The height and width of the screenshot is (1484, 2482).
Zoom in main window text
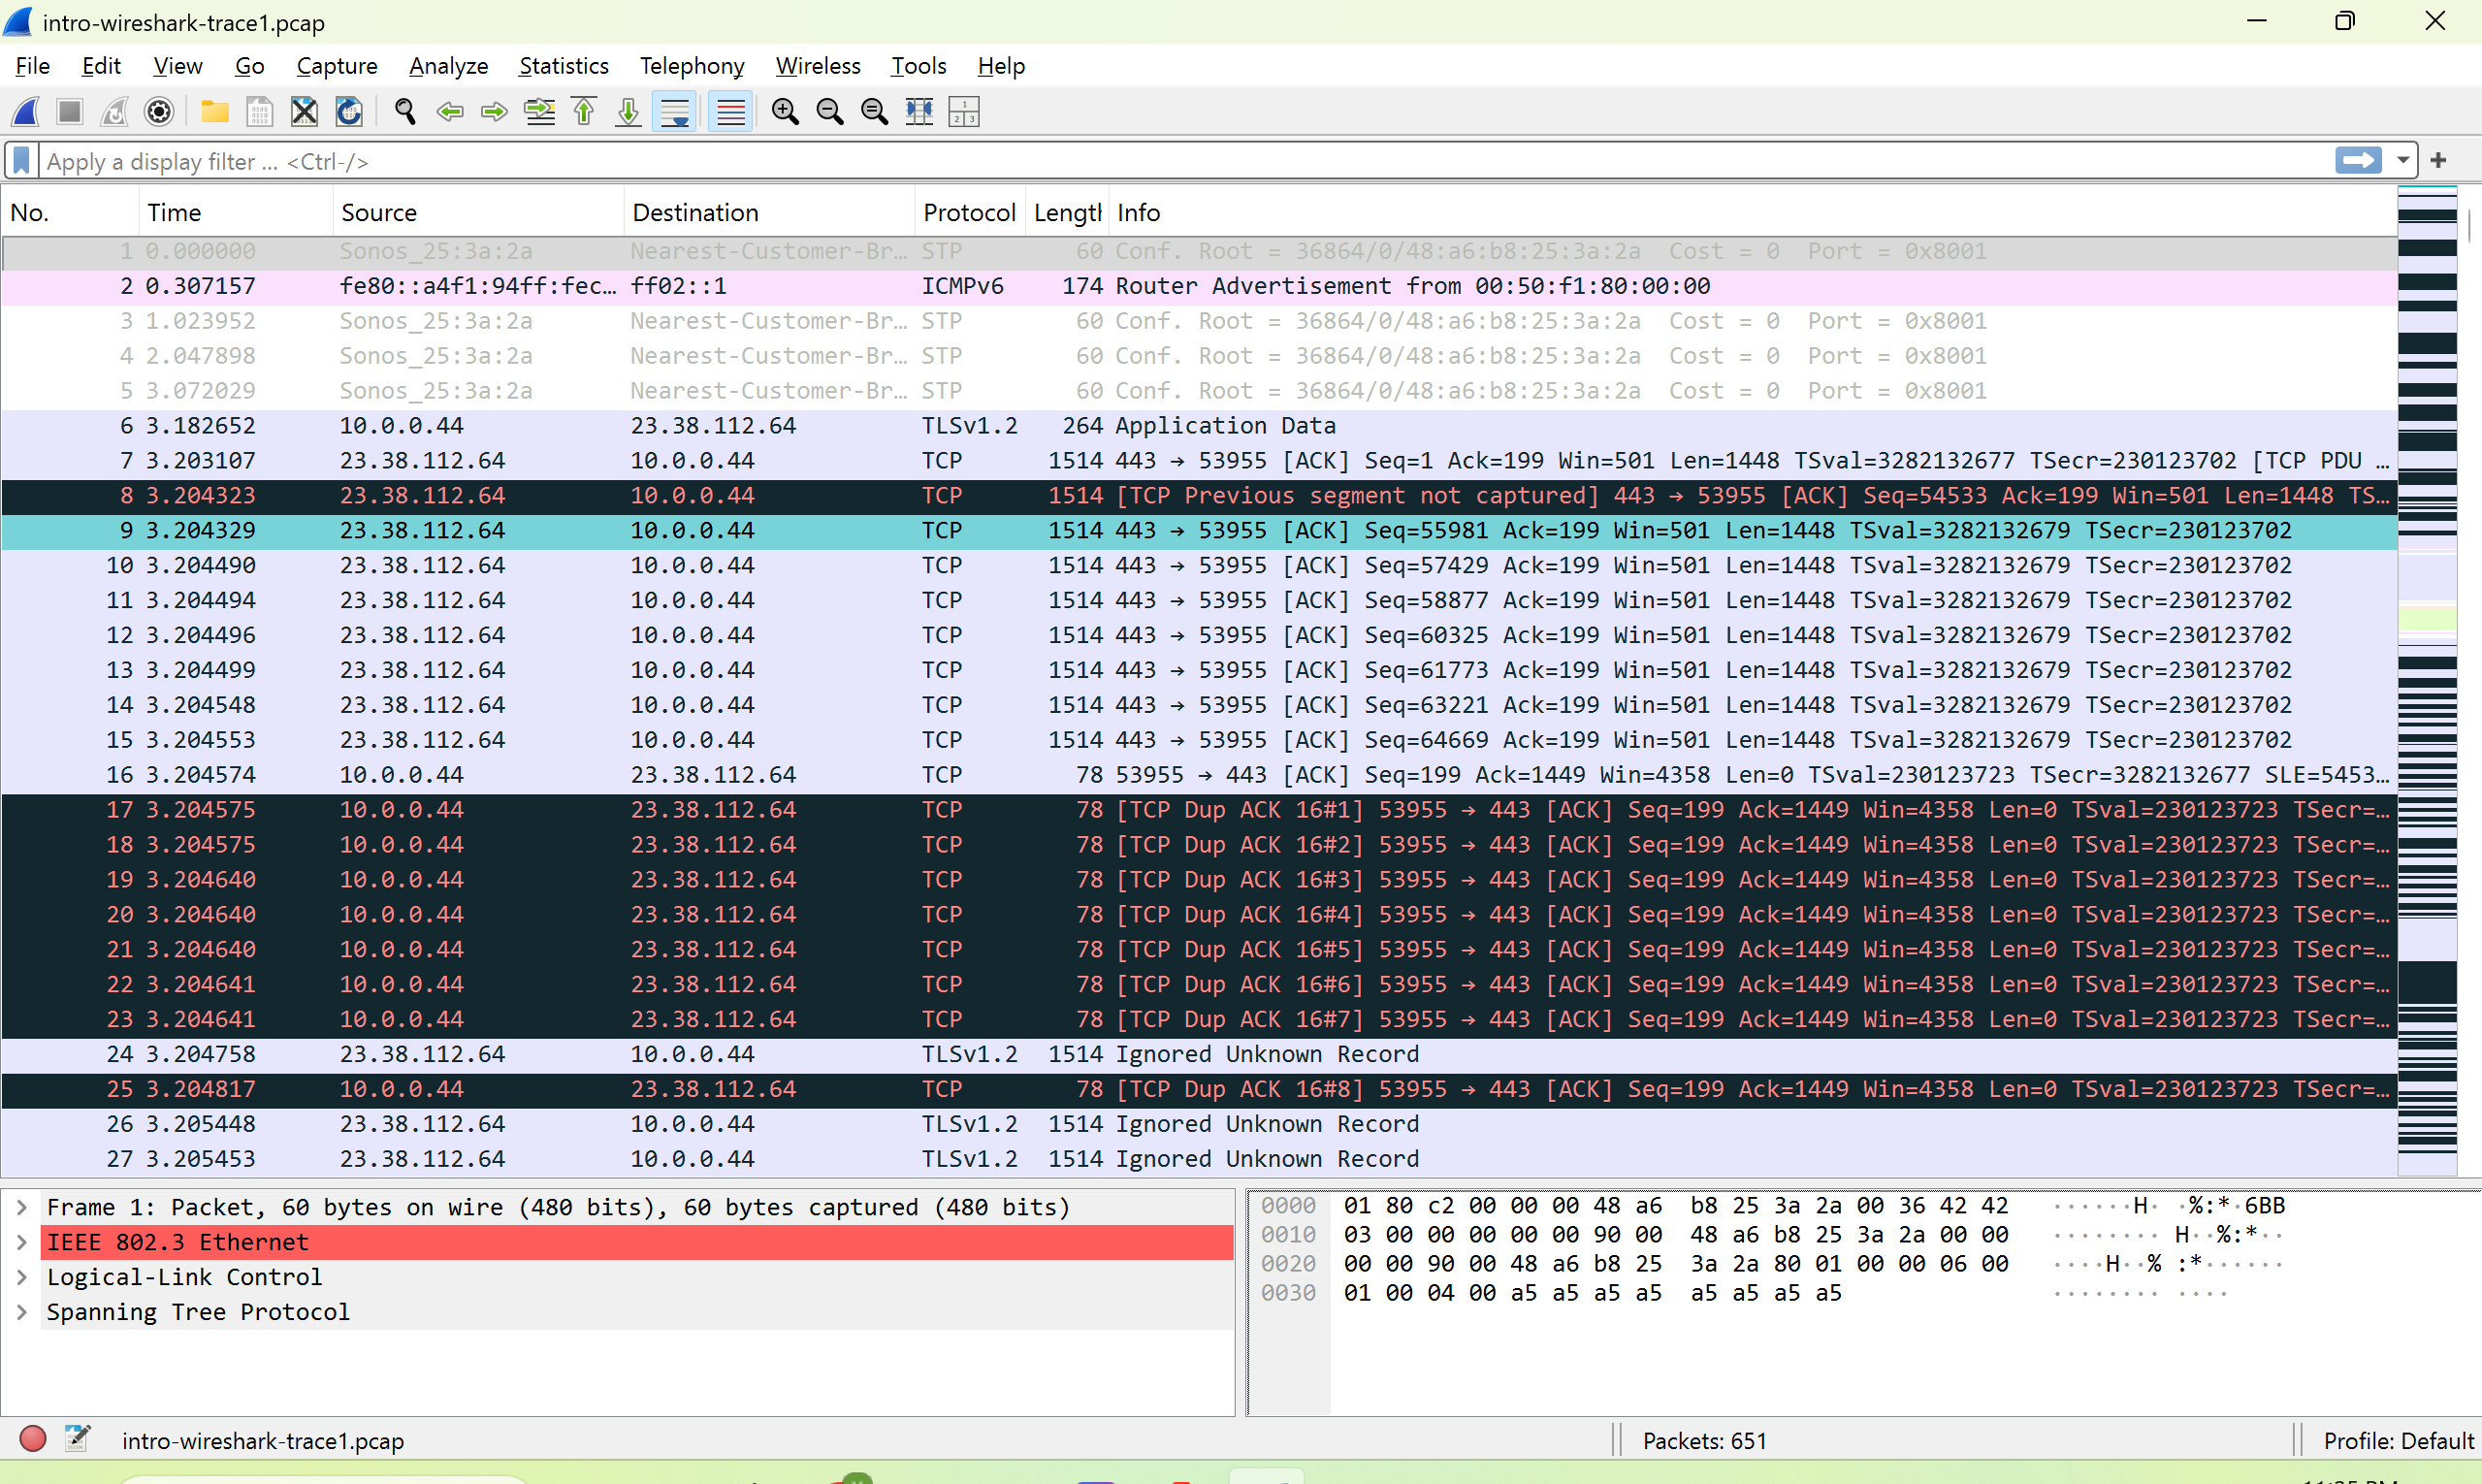[x=785, y=111]
